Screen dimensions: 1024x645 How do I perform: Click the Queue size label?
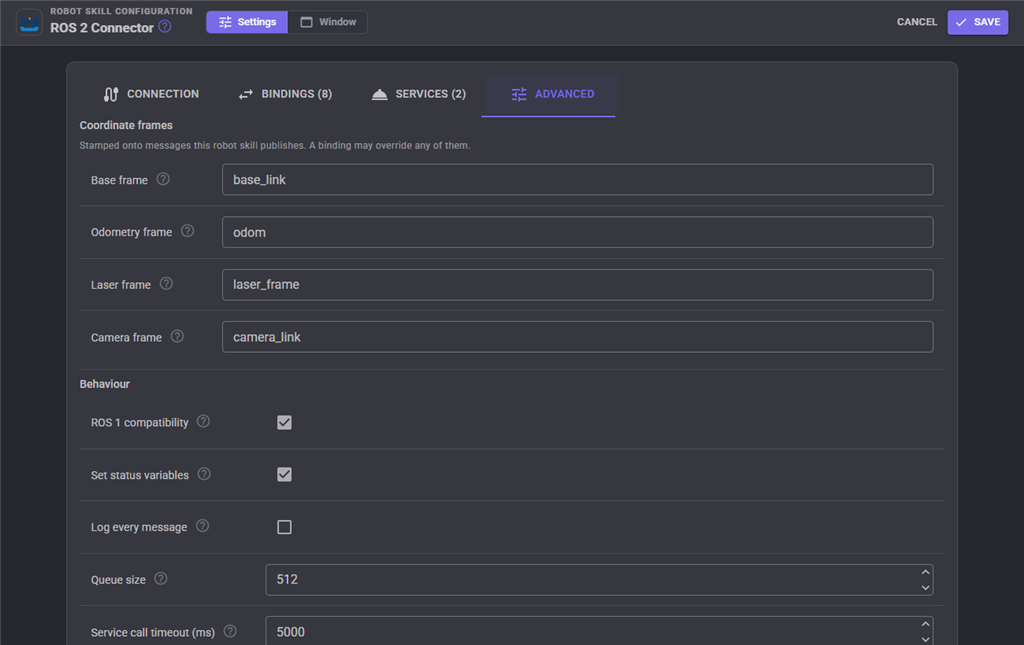[x=118, y=580]
